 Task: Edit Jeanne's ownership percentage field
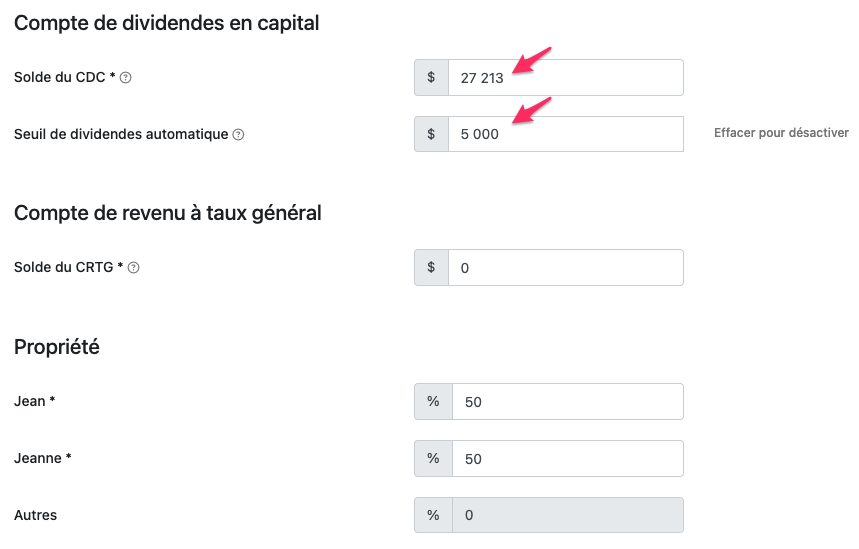(x=568, y=458)
